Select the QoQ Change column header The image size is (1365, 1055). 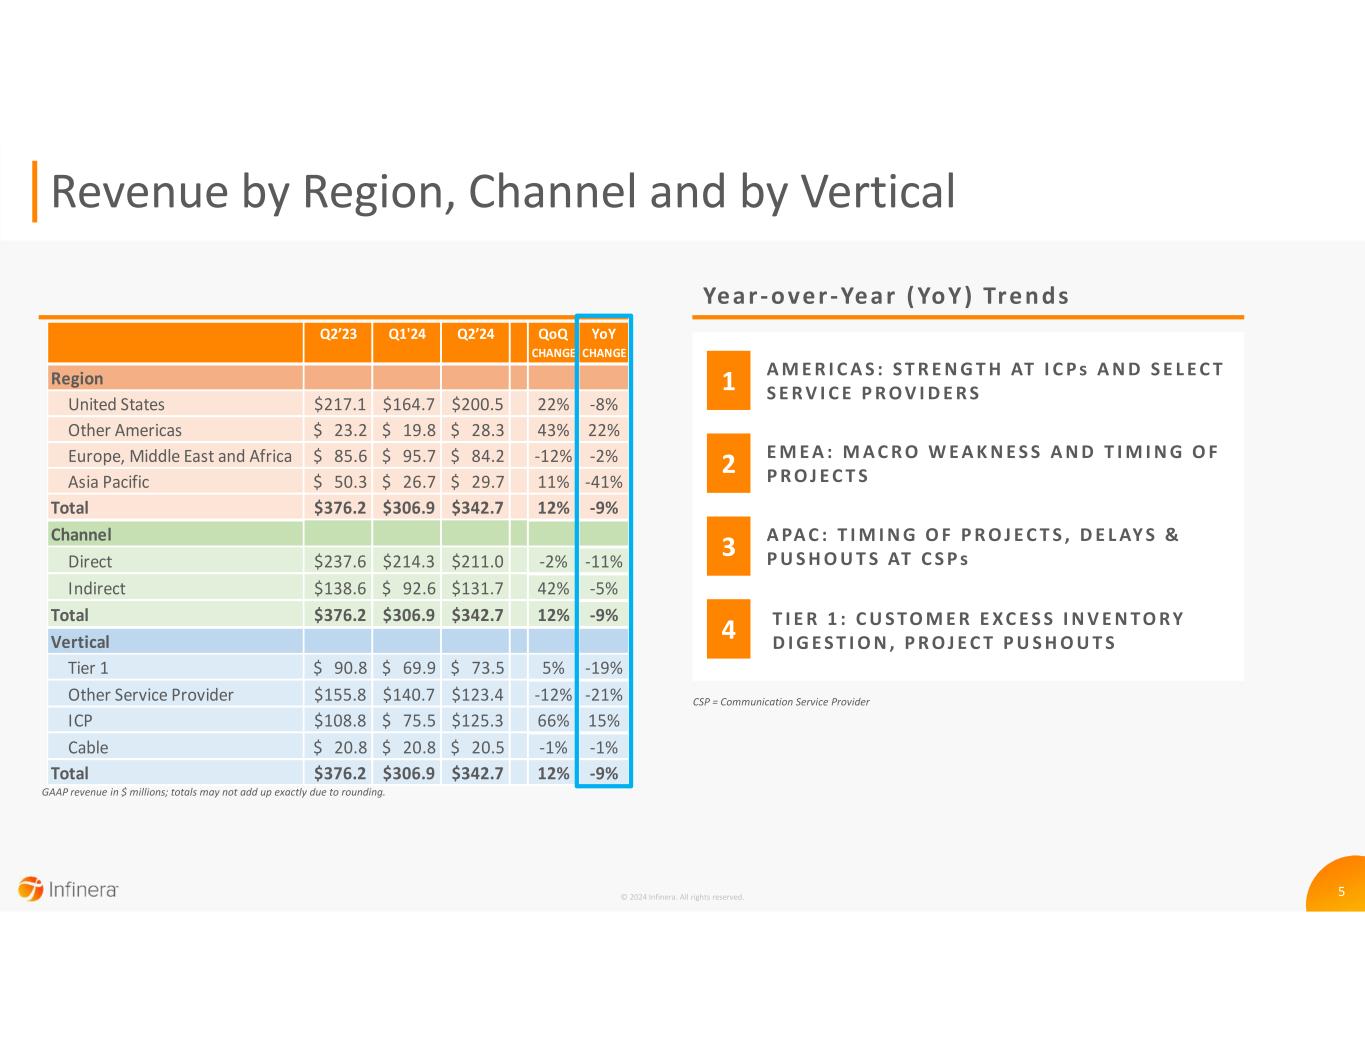pyautogui.click(x=552, y=342)
